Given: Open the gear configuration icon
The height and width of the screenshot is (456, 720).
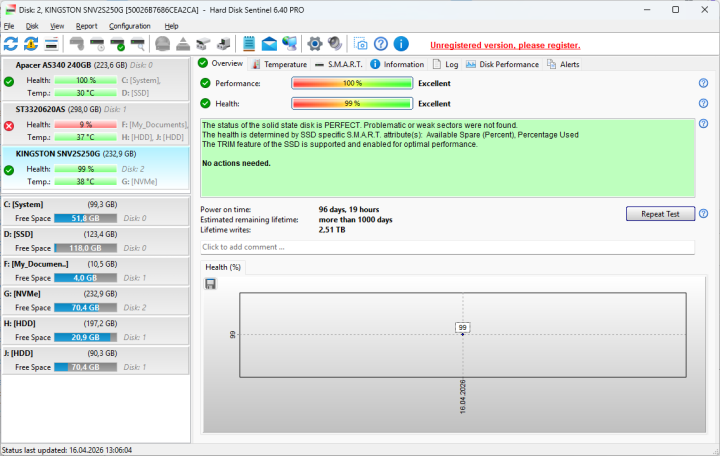Looking at the screenshot, I should (315, 44).
